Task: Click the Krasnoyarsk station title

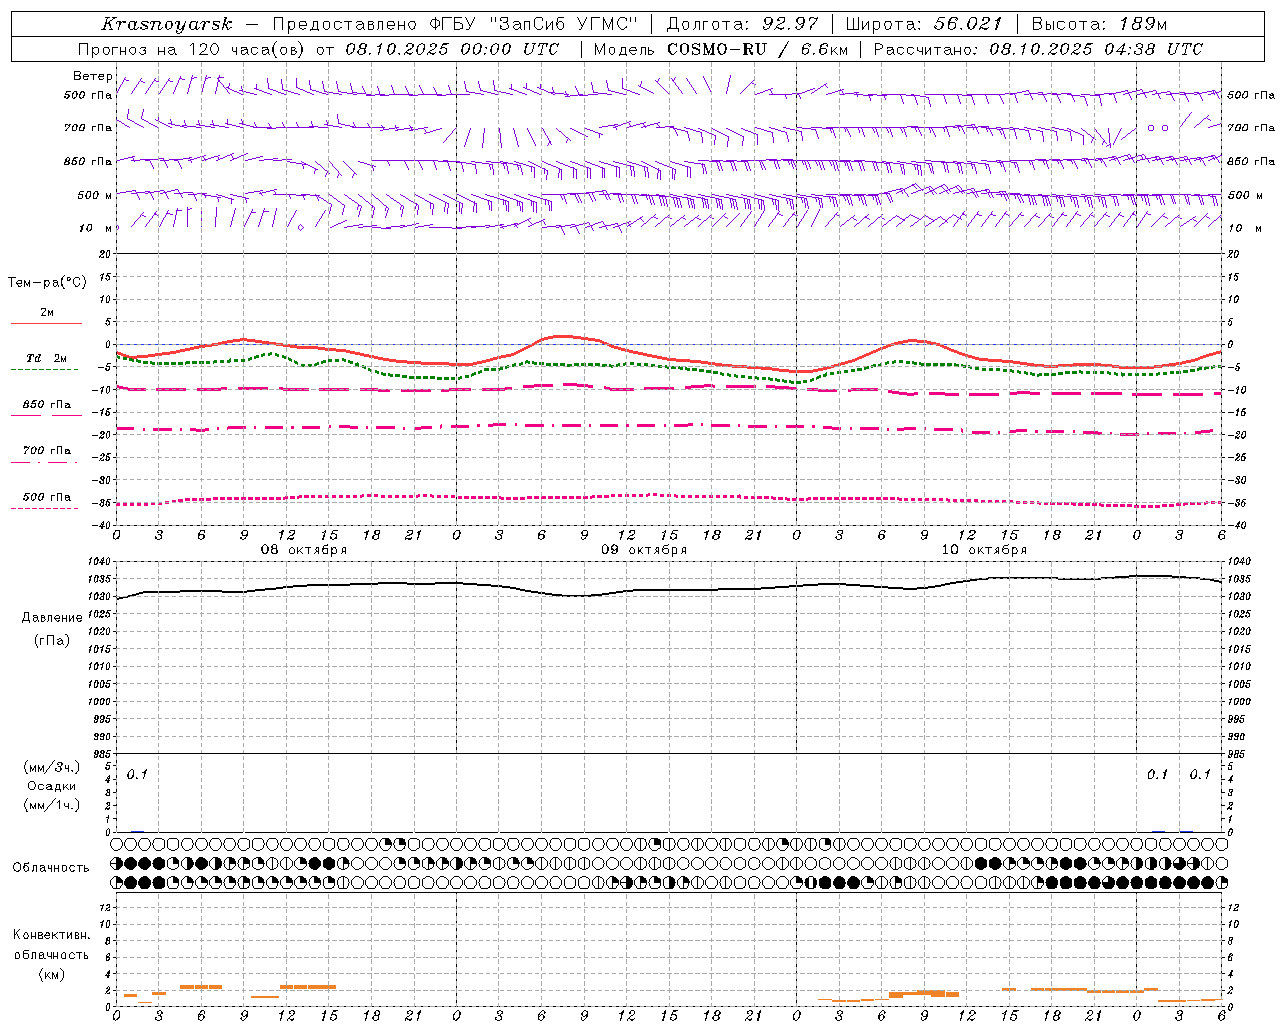Action: click(166, 24)
